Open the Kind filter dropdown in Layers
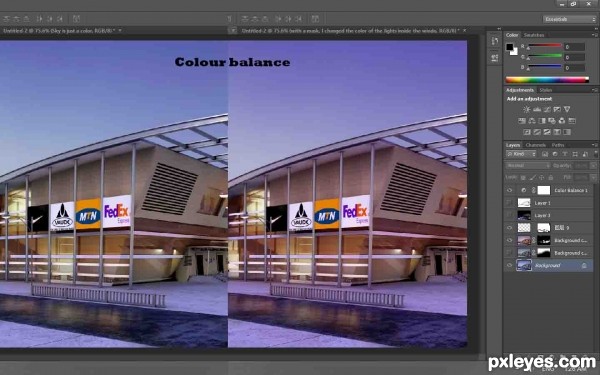This screenshot has height=375, width=600. coord(521,154)
